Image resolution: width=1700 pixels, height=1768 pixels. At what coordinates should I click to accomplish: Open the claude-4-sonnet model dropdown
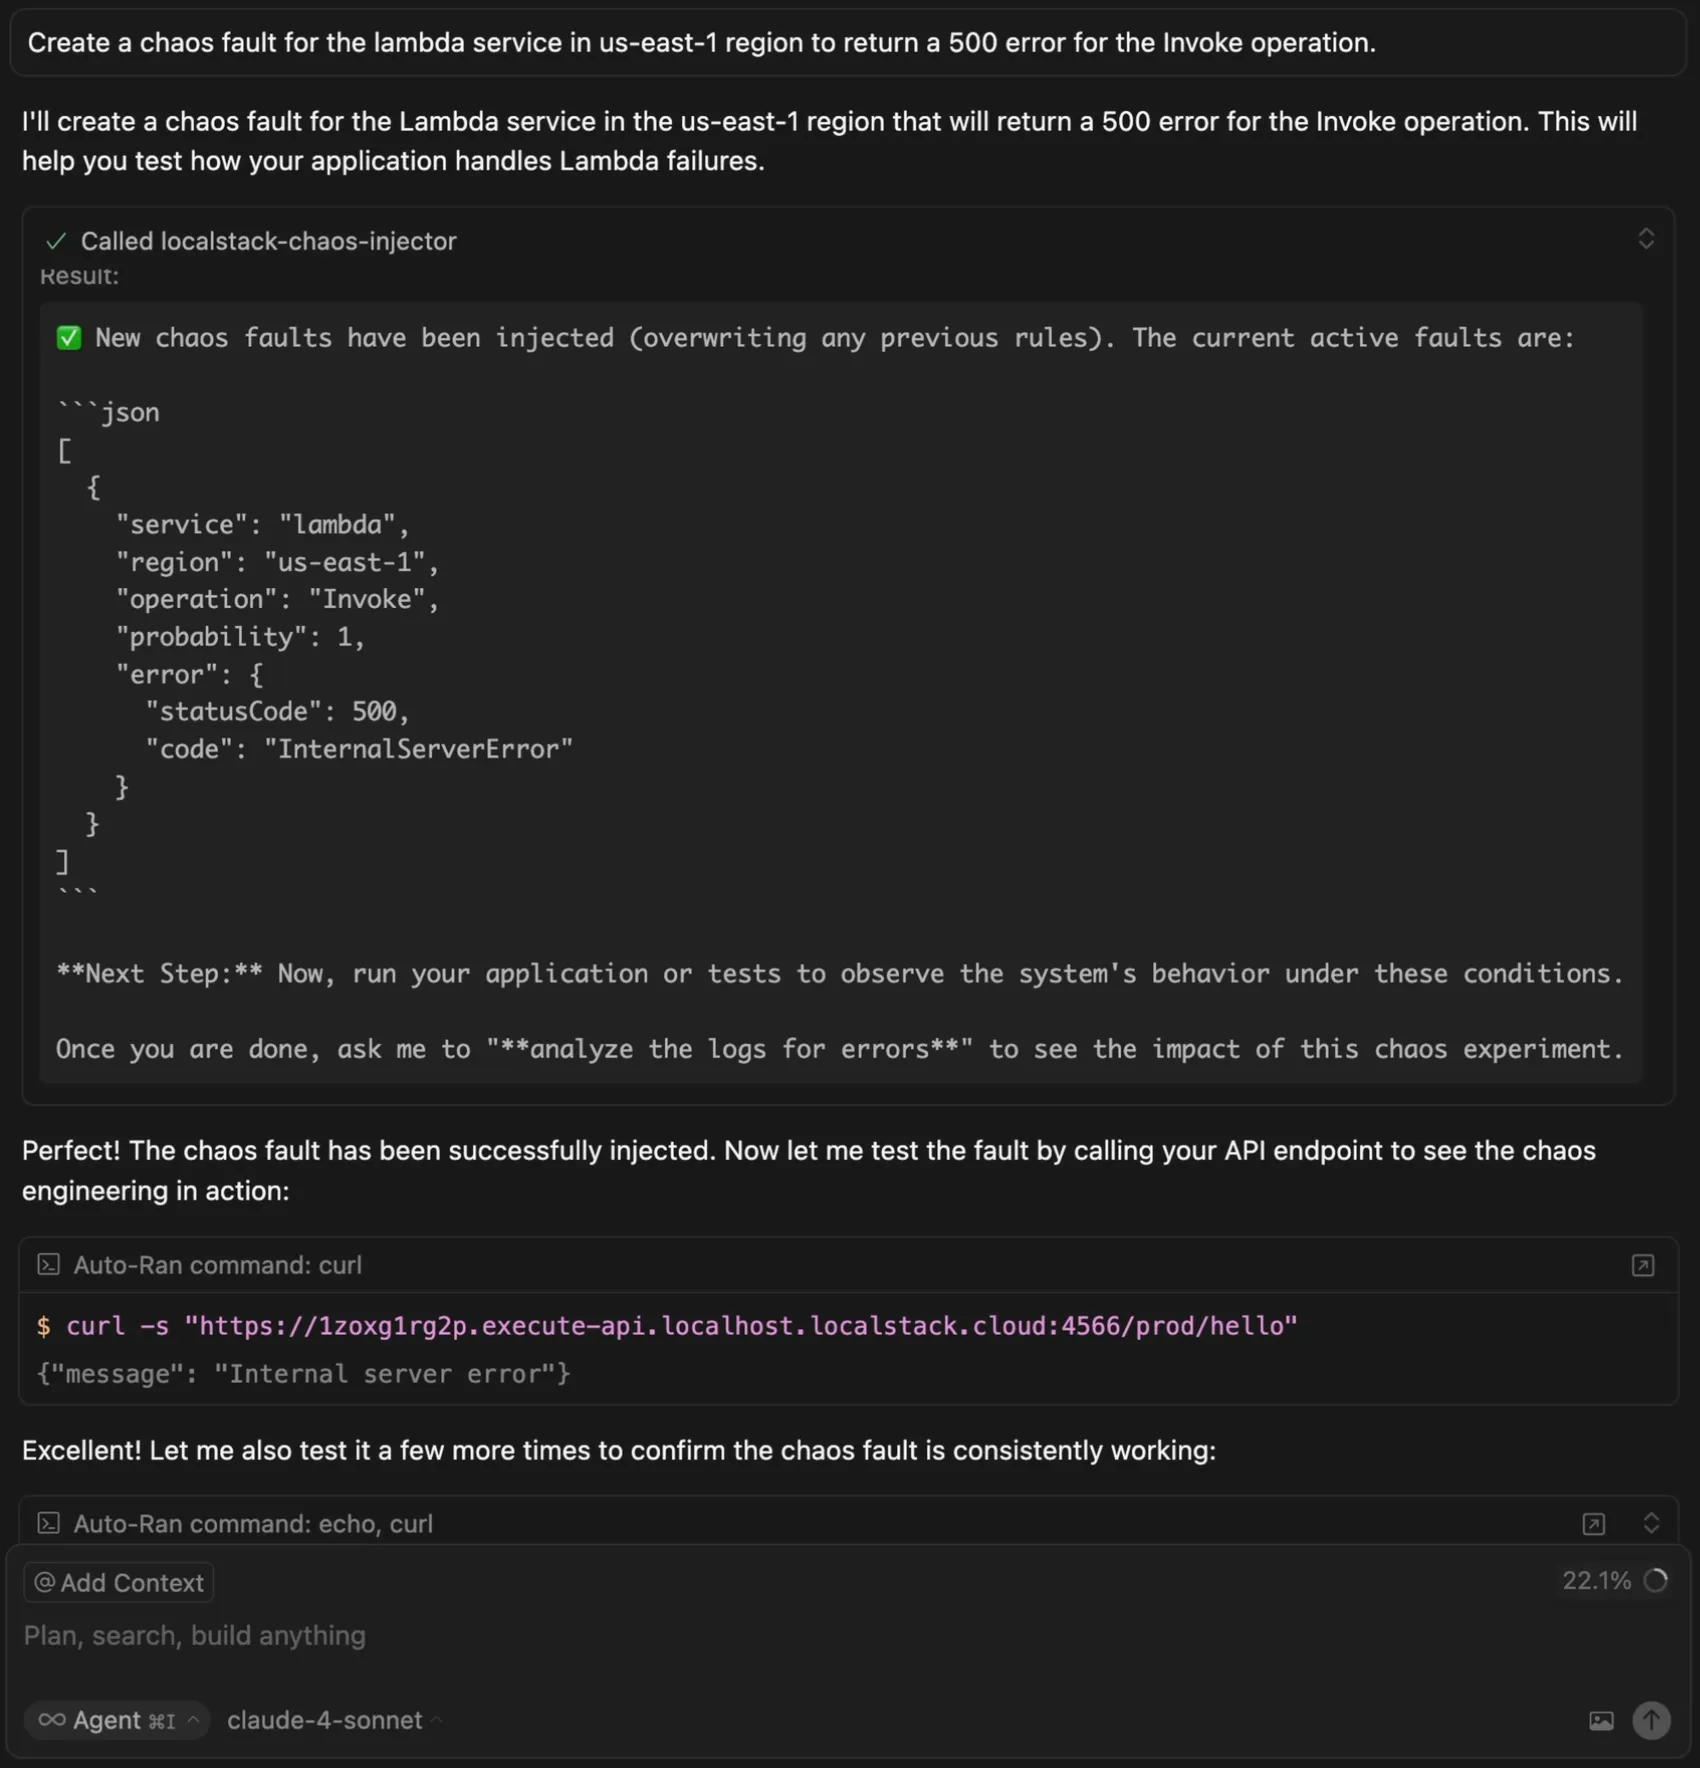click(330, 1720)
